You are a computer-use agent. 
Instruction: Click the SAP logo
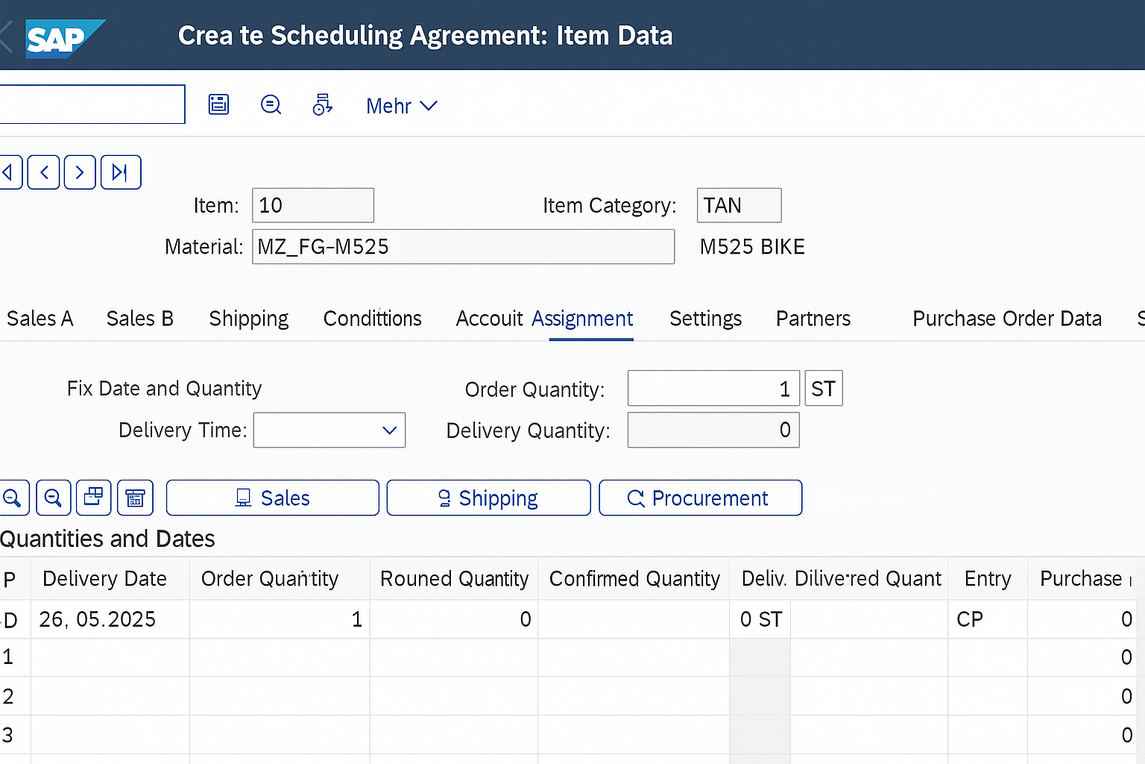point(64,38)
